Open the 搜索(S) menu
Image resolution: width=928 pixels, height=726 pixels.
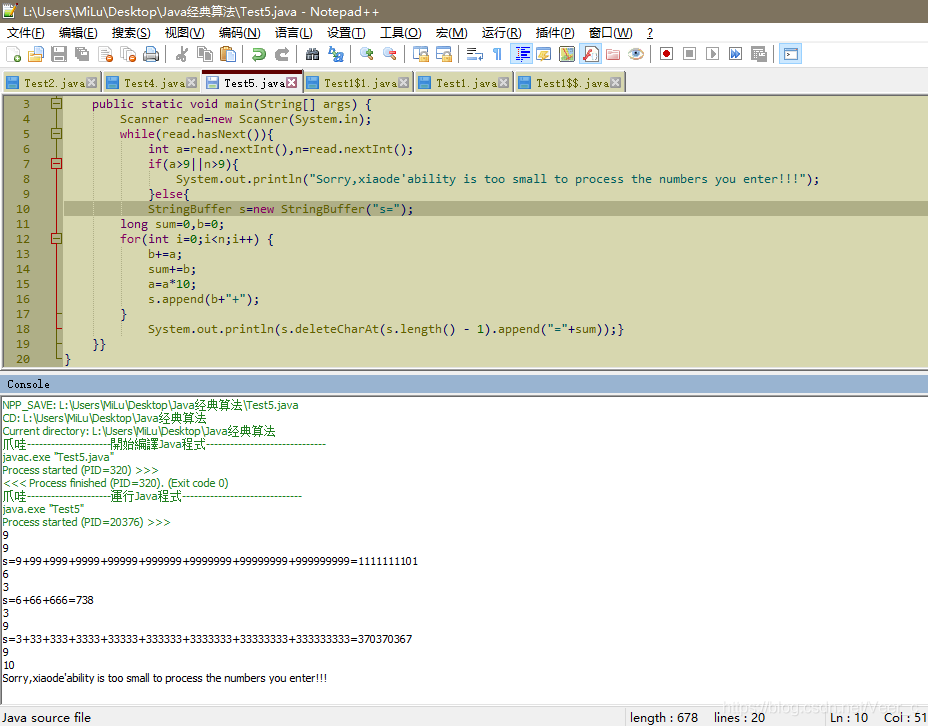click(131, 33)
